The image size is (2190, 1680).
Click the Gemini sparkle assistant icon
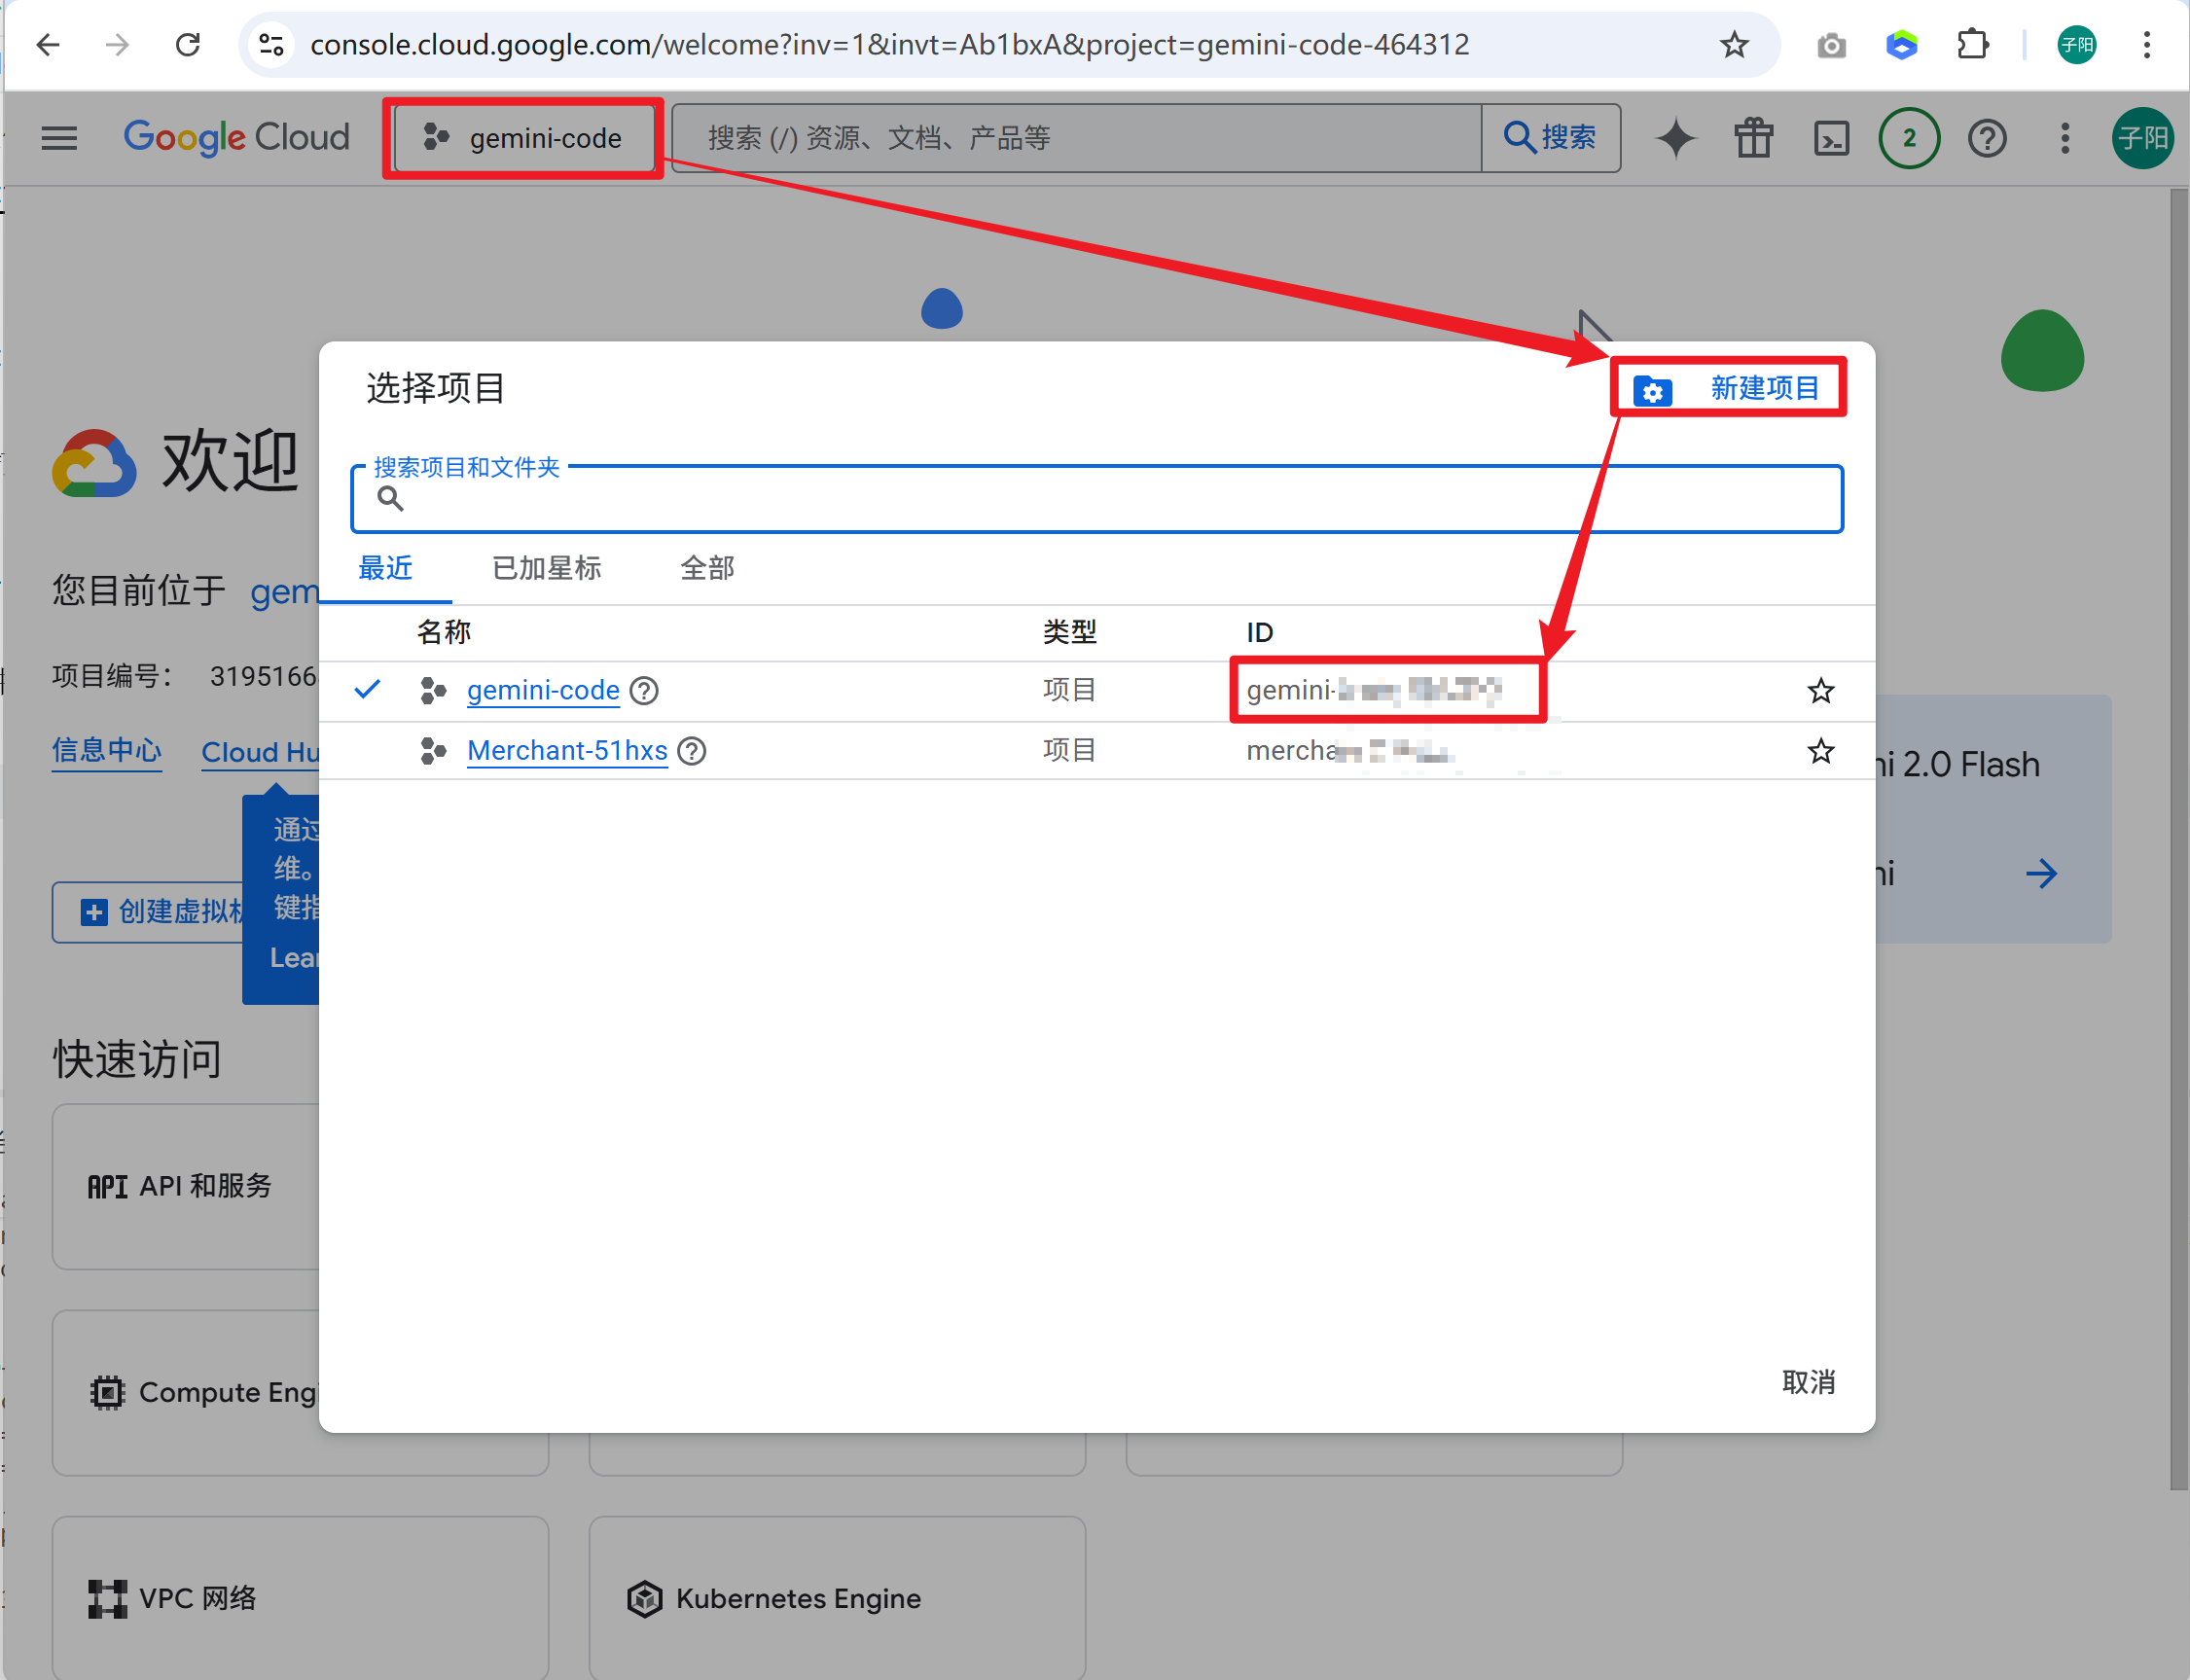(x=1676, y=138)
